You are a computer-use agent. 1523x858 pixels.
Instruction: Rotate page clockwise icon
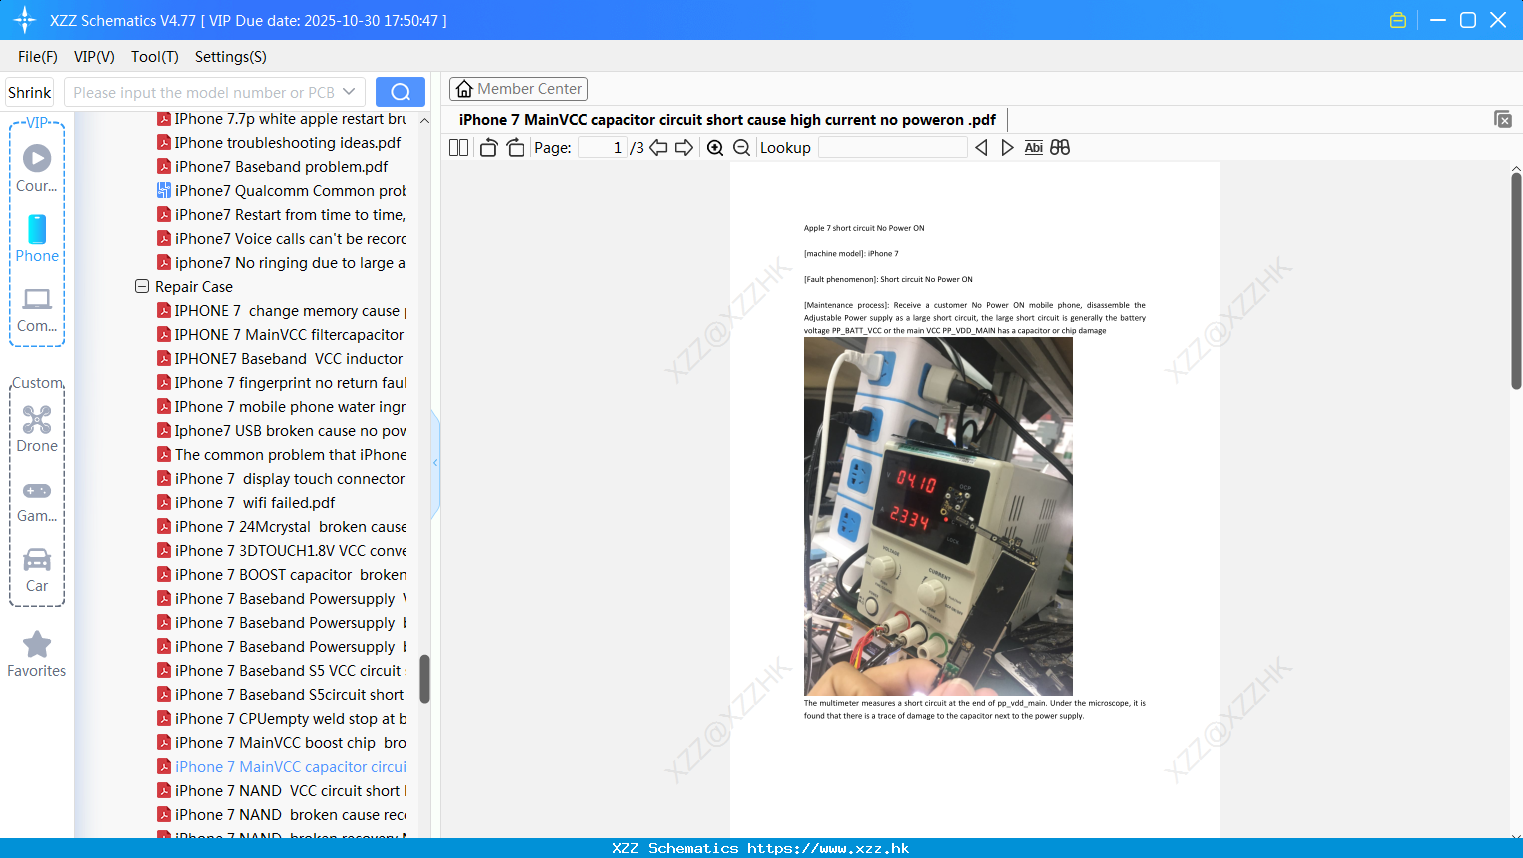[x=515, y=148]
